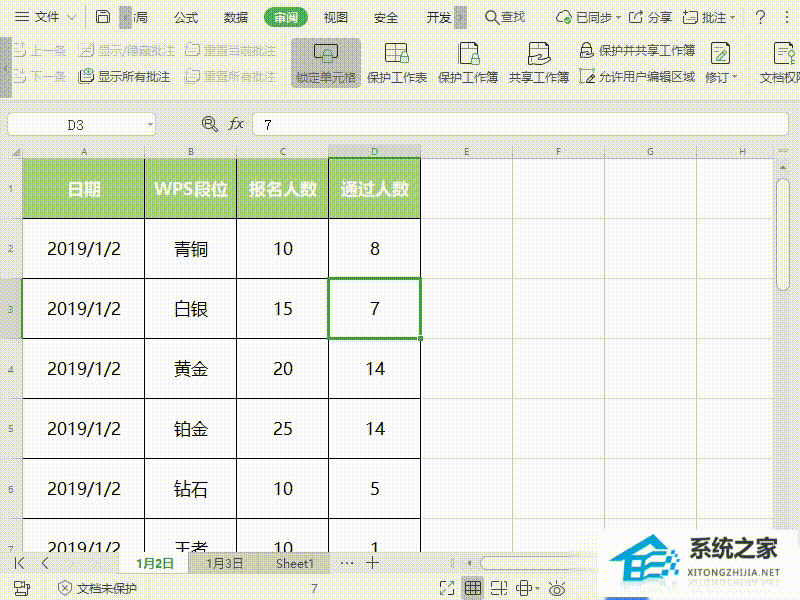Switch to the Sheet1 sheet tab

pos(295,564)
